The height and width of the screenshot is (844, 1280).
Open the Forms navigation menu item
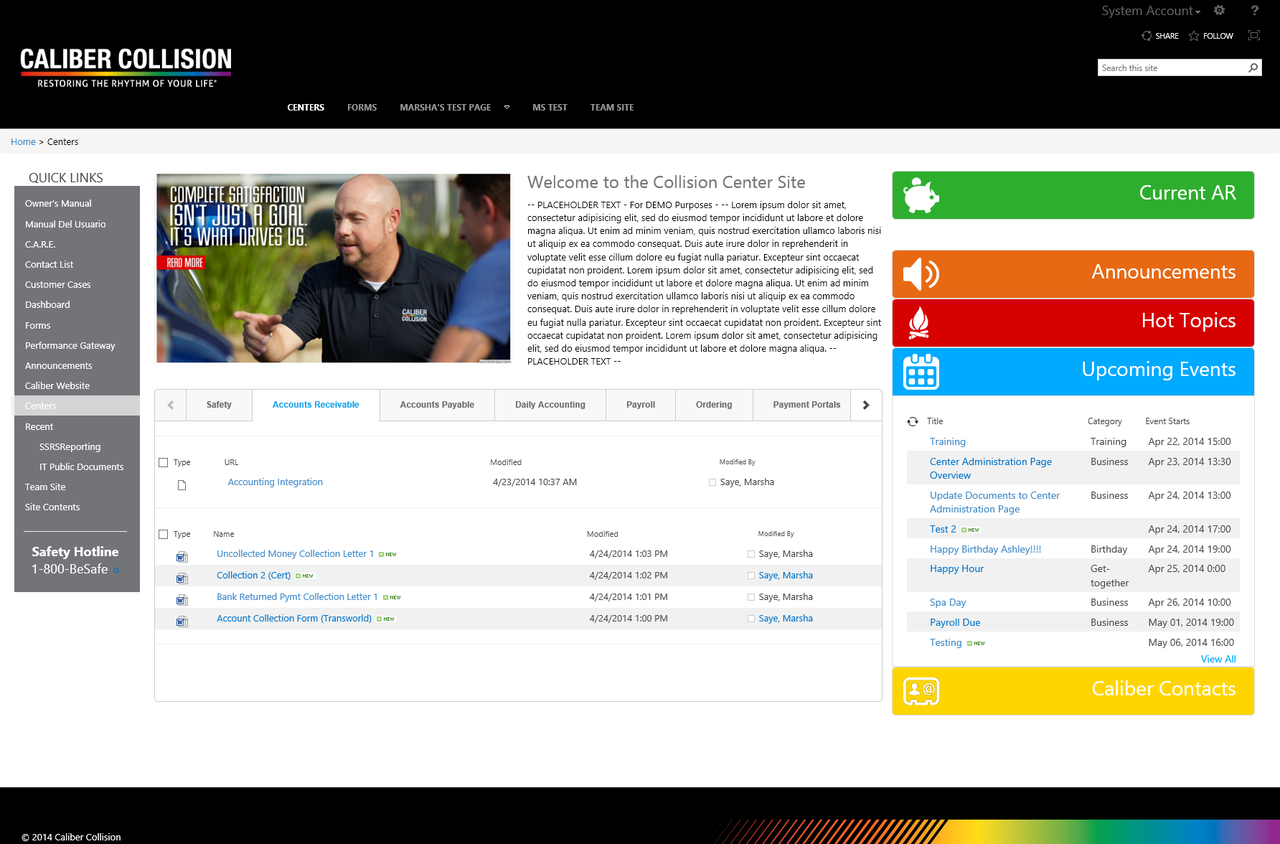coord(362,107)
